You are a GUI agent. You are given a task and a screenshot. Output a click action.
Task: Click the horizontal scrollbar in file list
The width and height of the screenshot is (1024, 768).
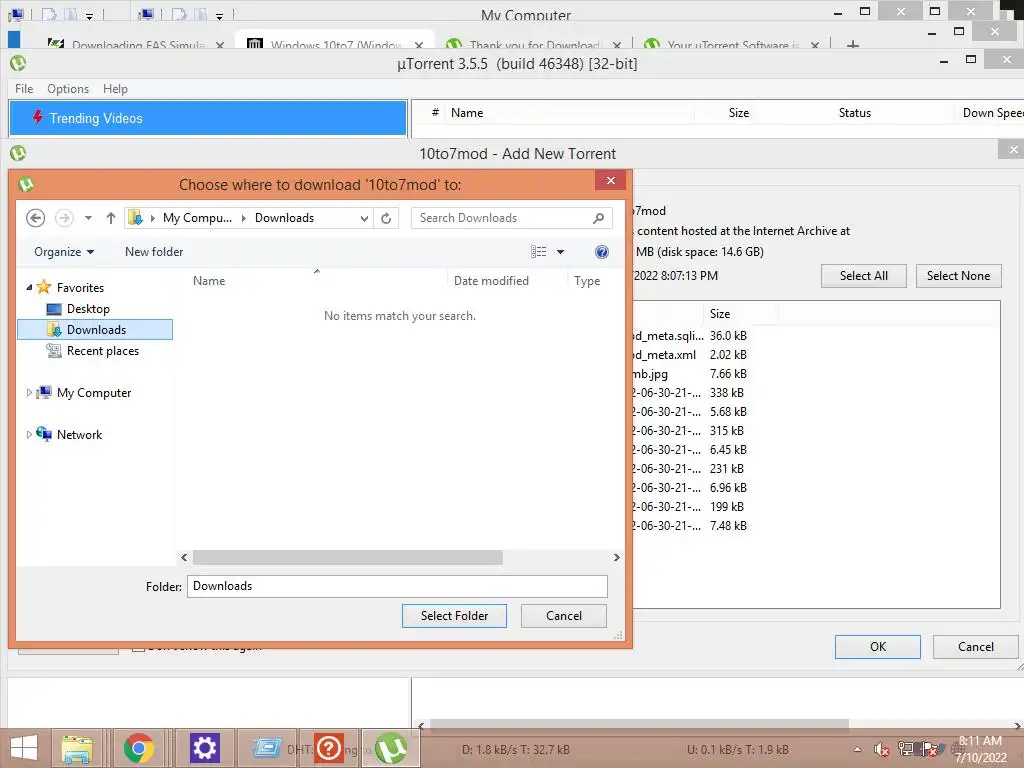(347, 558)
